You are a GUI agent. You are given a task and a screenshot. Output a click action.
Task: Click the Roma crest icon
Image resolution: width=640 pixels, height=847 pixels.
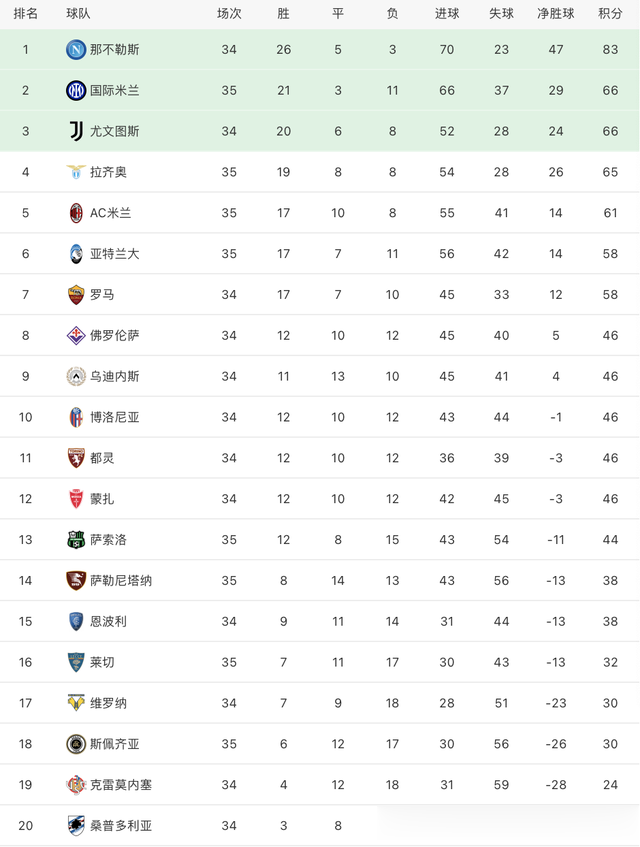tap(76, 295)
